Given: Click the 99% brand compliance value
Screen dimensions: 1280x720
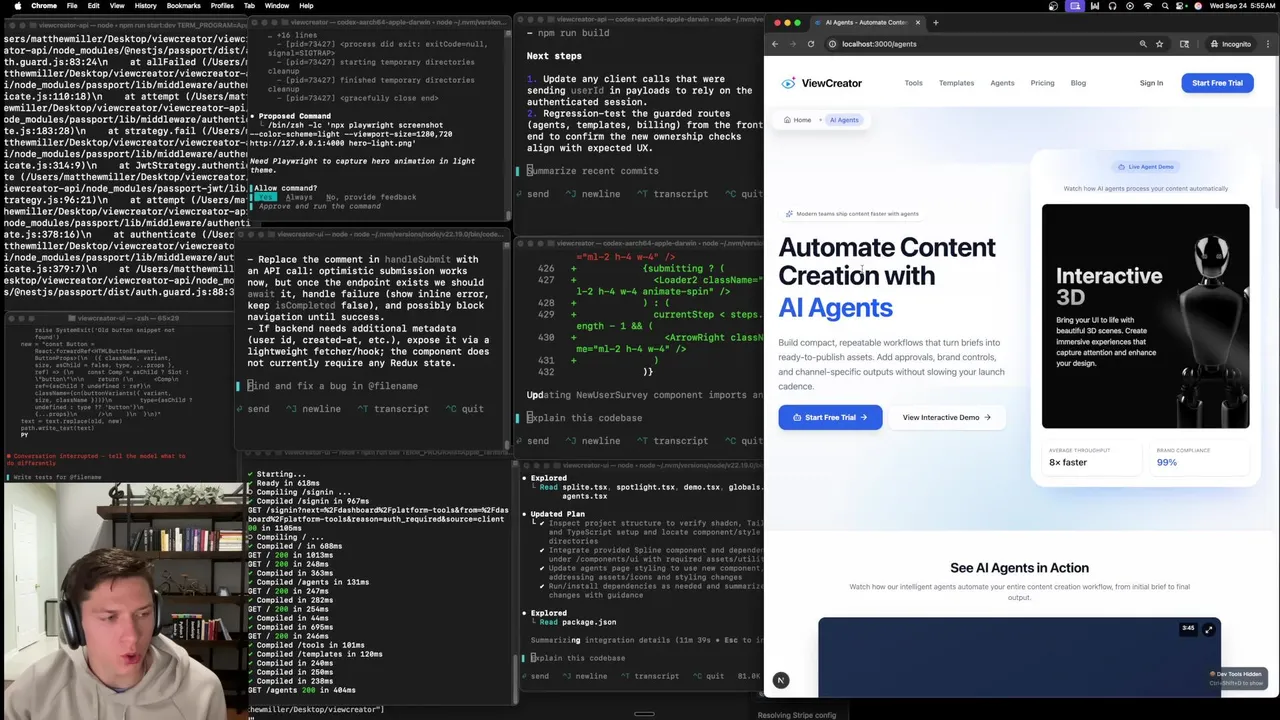Looking at the screenshot, I should 1167,463.
